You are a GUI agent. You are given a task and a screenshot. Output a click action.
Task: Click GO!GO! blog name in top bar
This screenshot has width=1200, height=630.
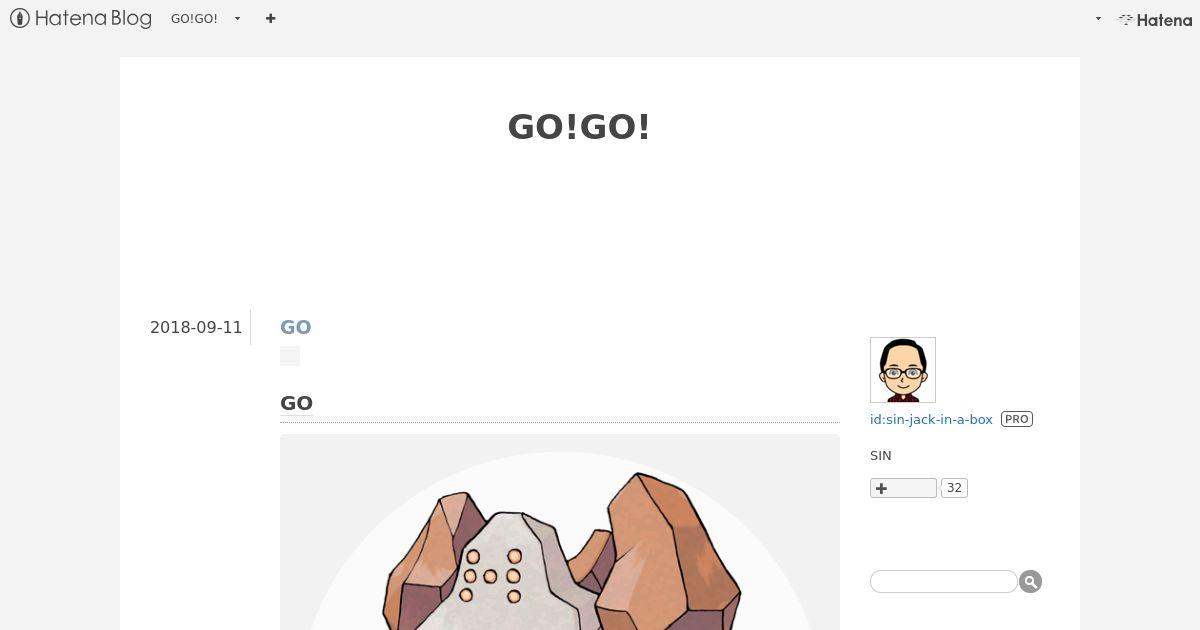pos(194,19)
